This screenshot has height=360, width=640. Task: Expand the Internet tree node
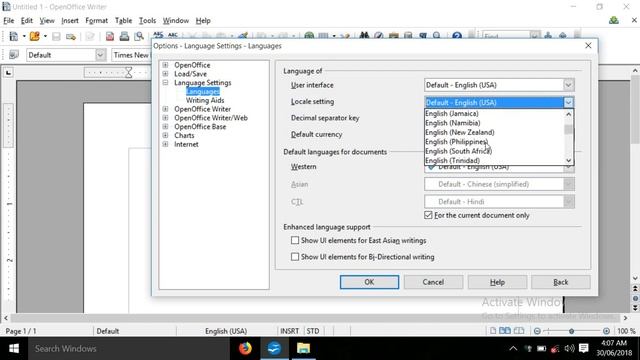pos(165,144)
